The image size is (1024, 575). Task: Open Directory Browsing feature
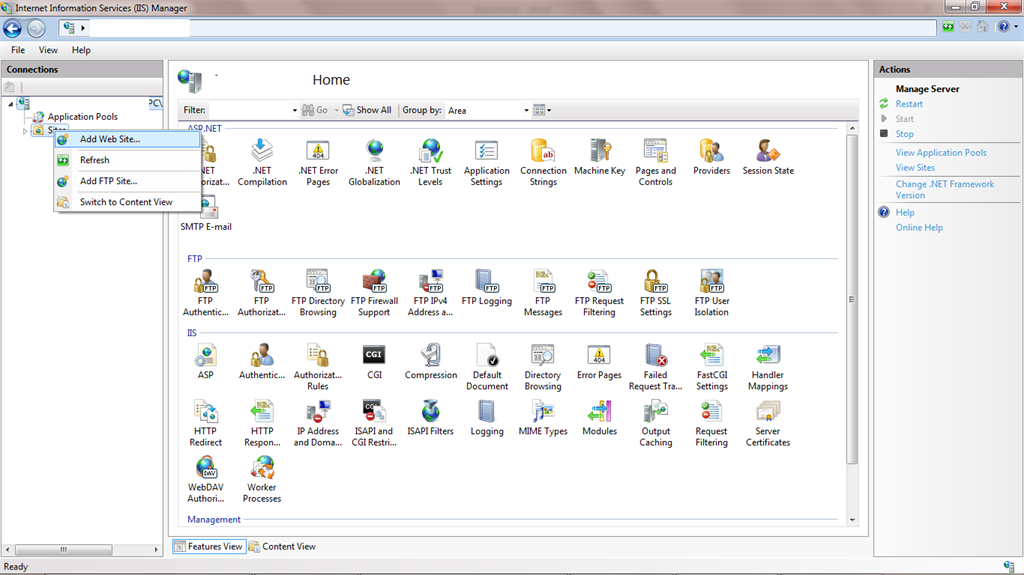pos(543,367)
